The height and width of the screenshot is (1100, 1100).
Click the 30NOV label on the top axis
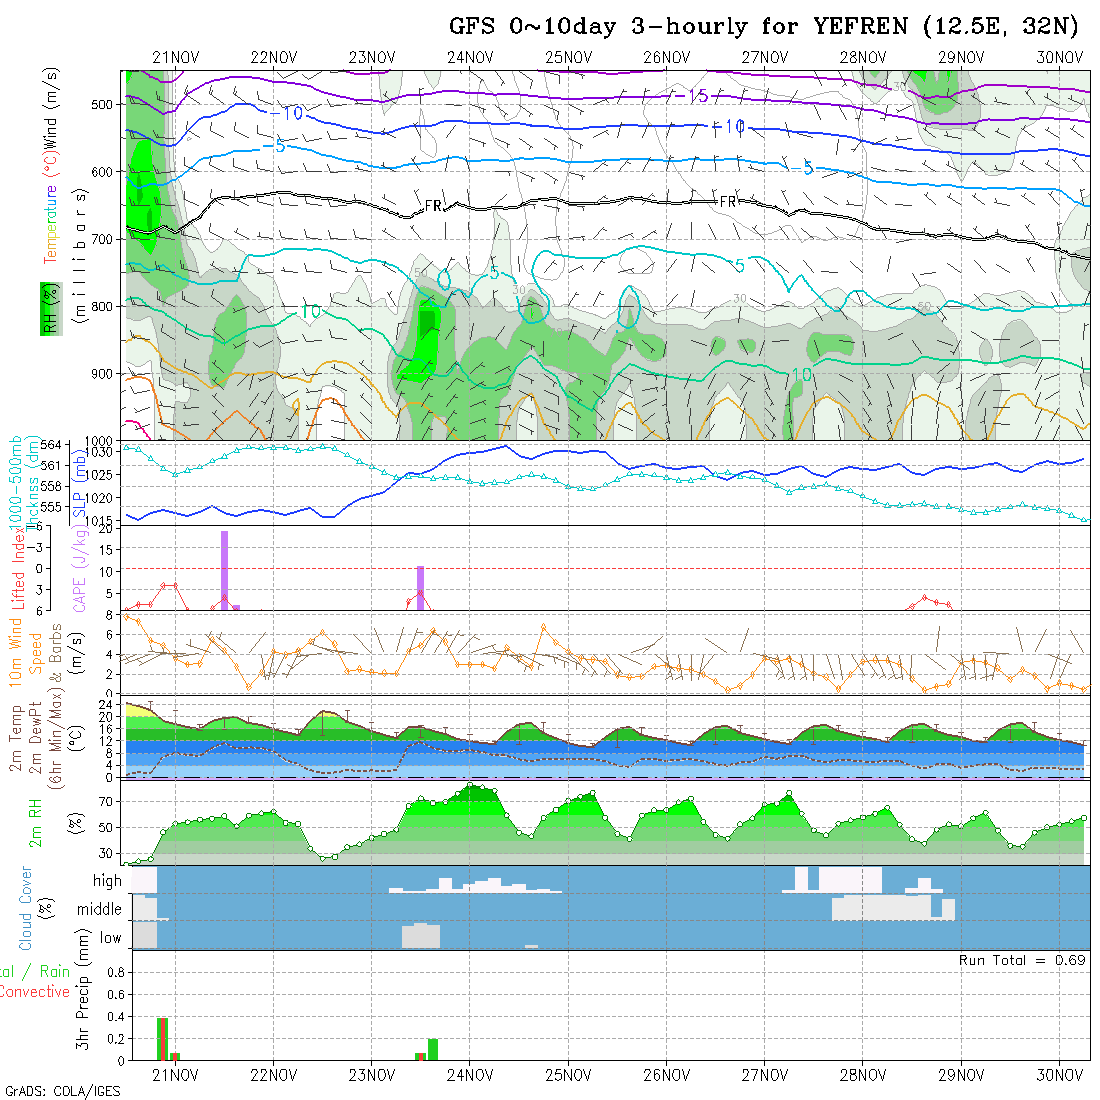click(1058, 57)
